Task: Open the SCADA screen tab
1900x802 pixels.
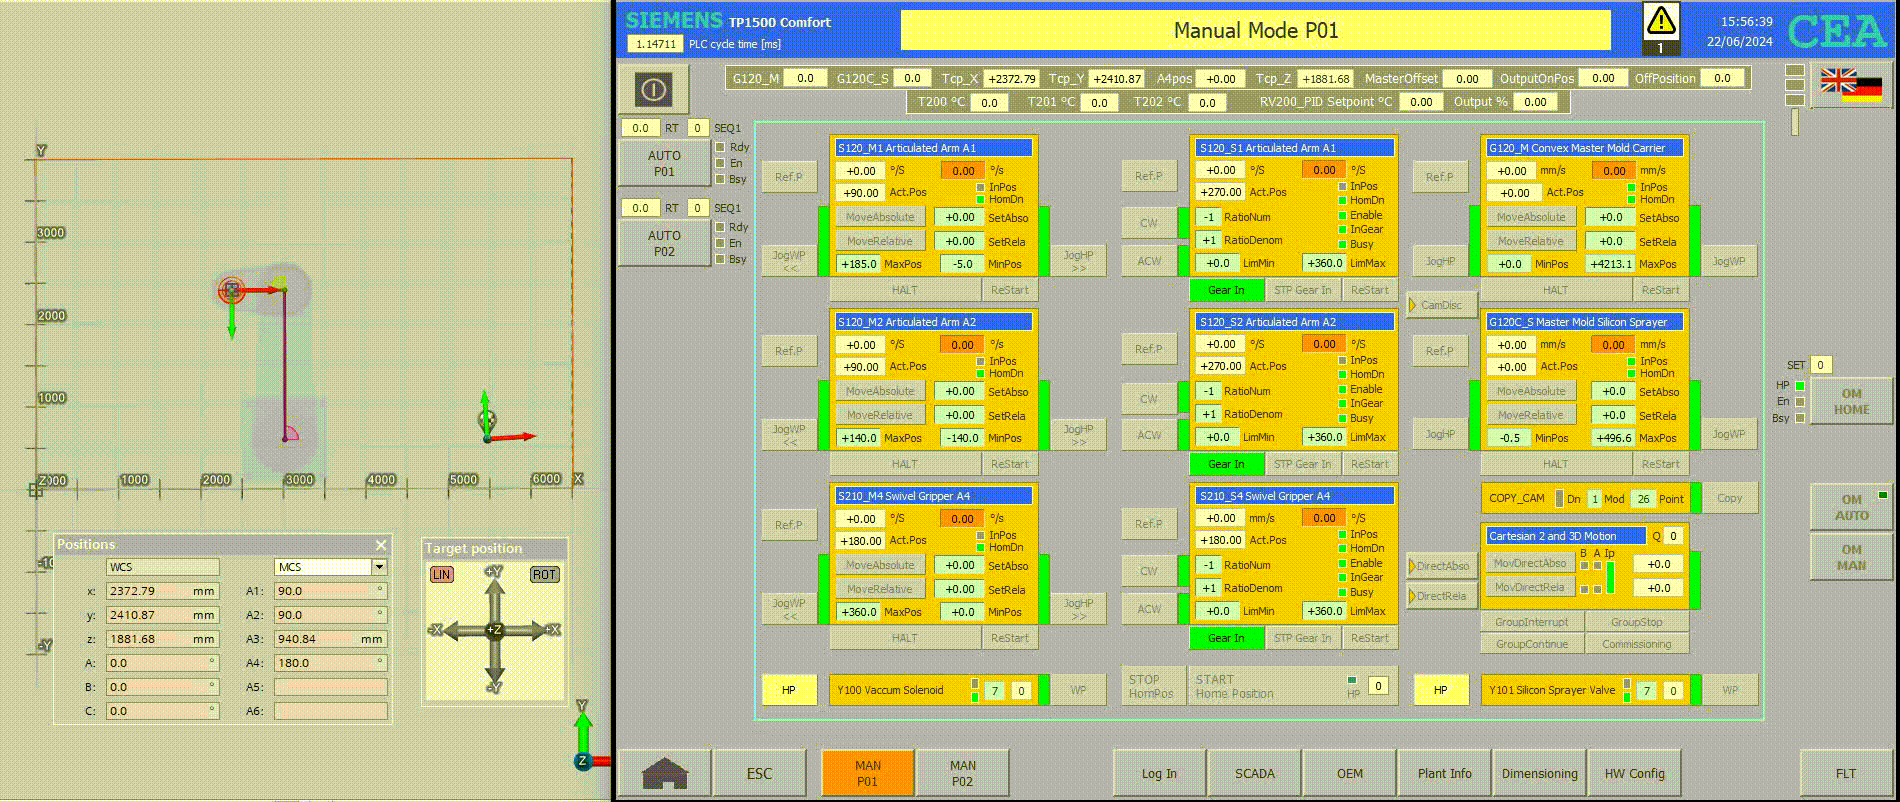Action: coord(1254,773)
